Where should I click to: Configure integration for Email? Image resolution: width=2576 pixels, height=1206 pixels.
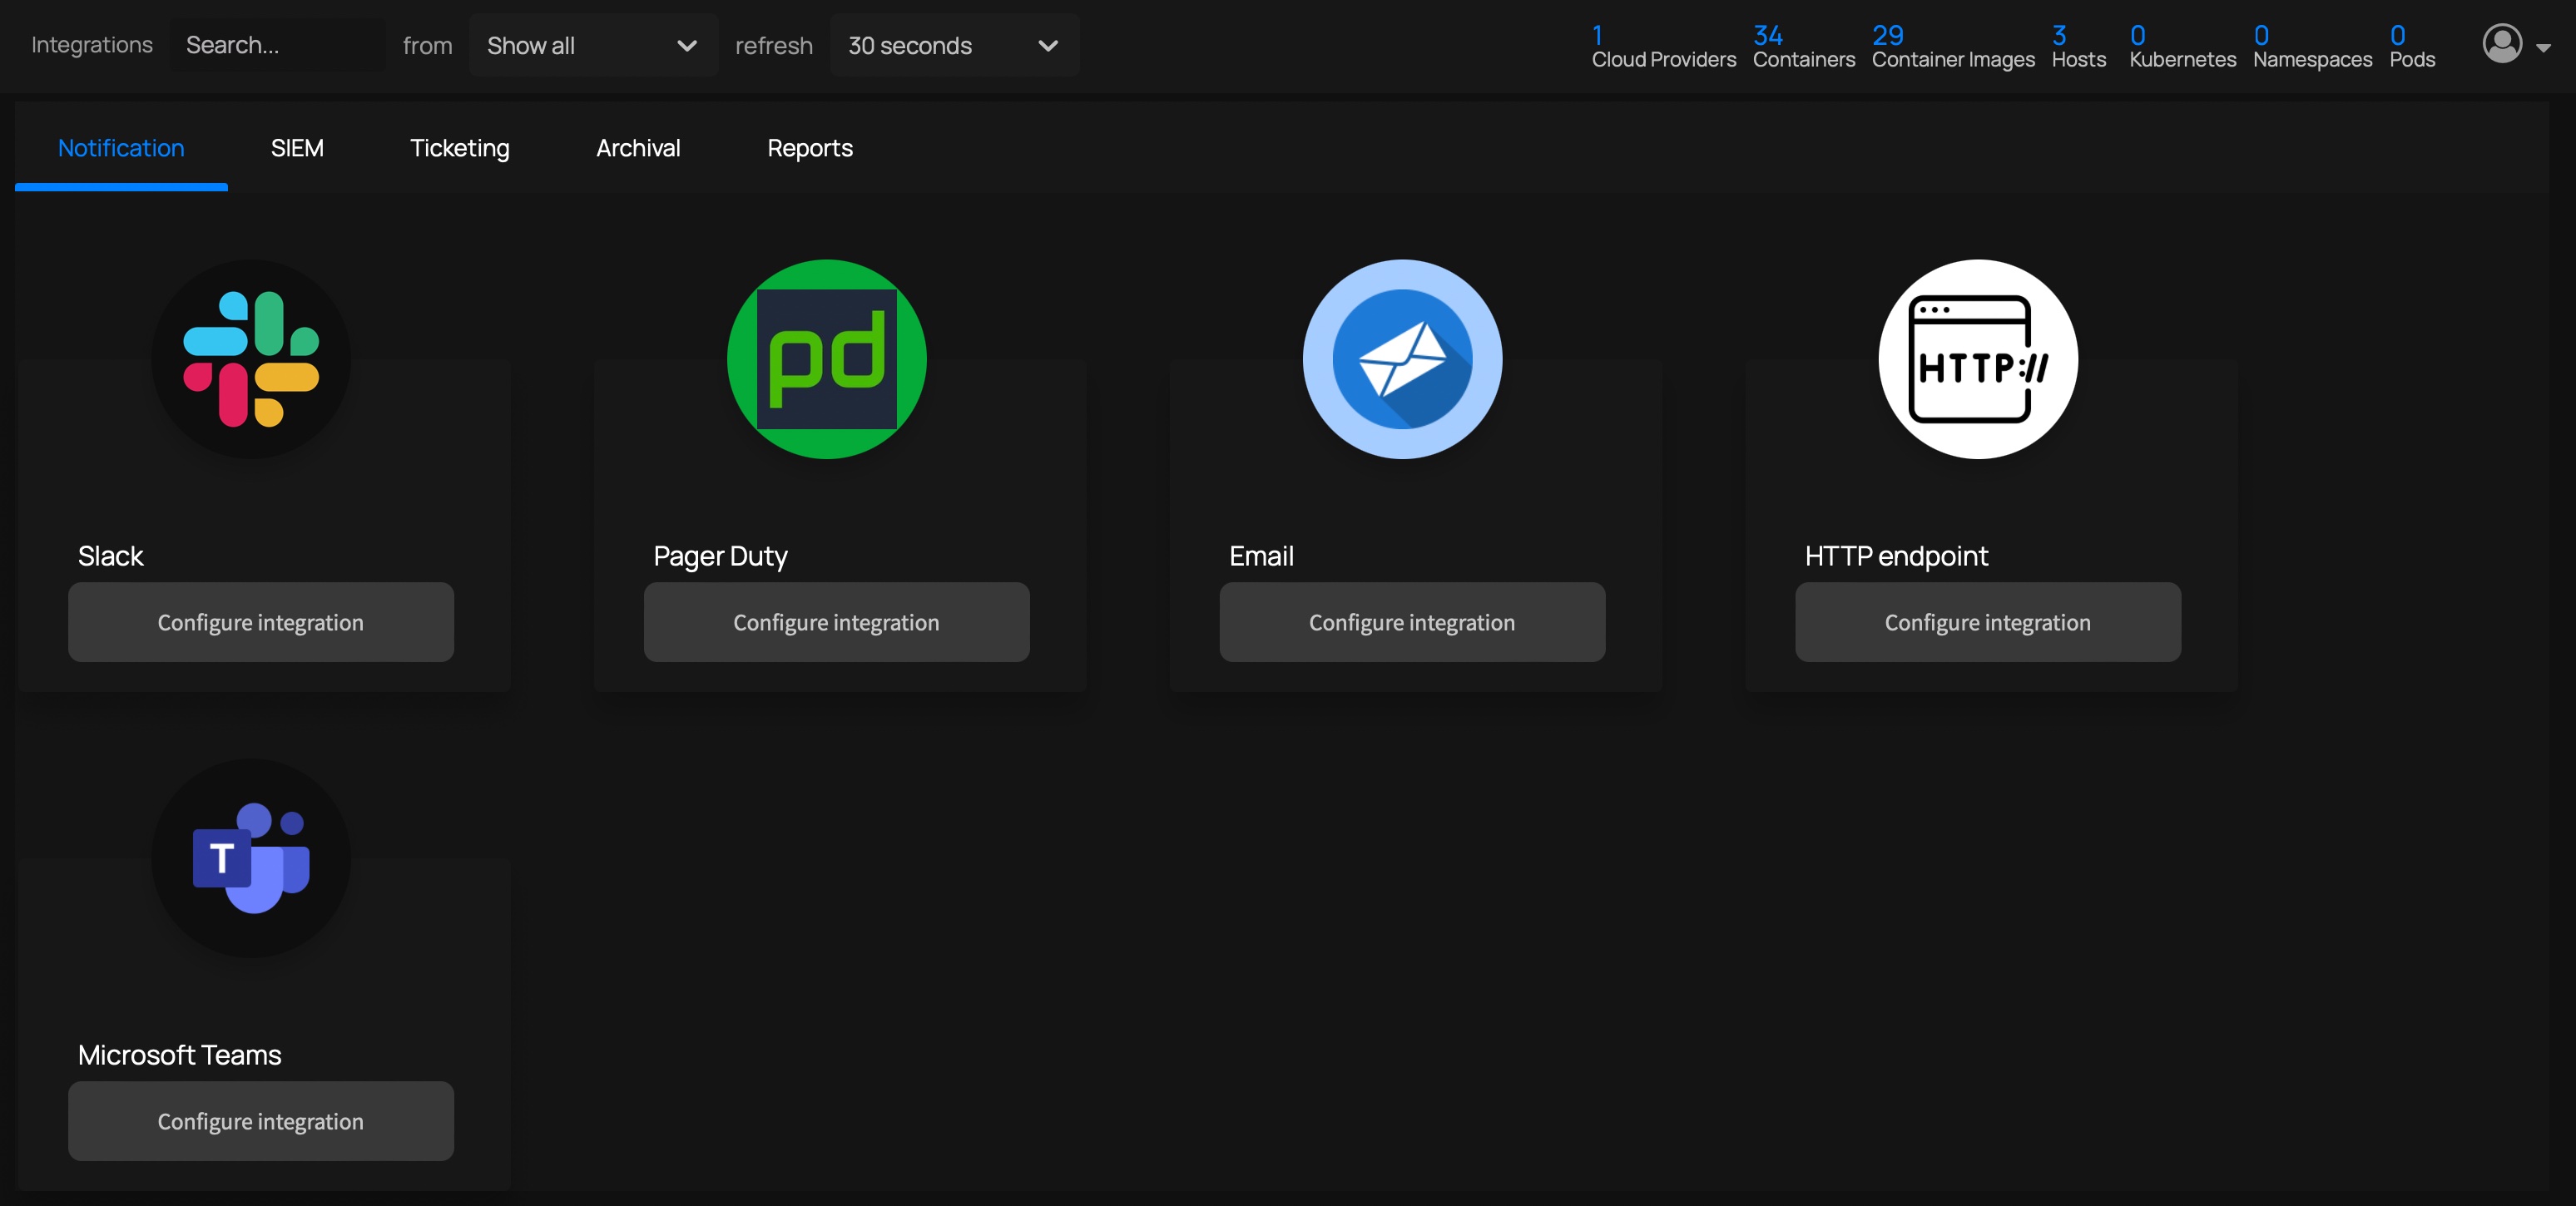tap(1412, 622)
